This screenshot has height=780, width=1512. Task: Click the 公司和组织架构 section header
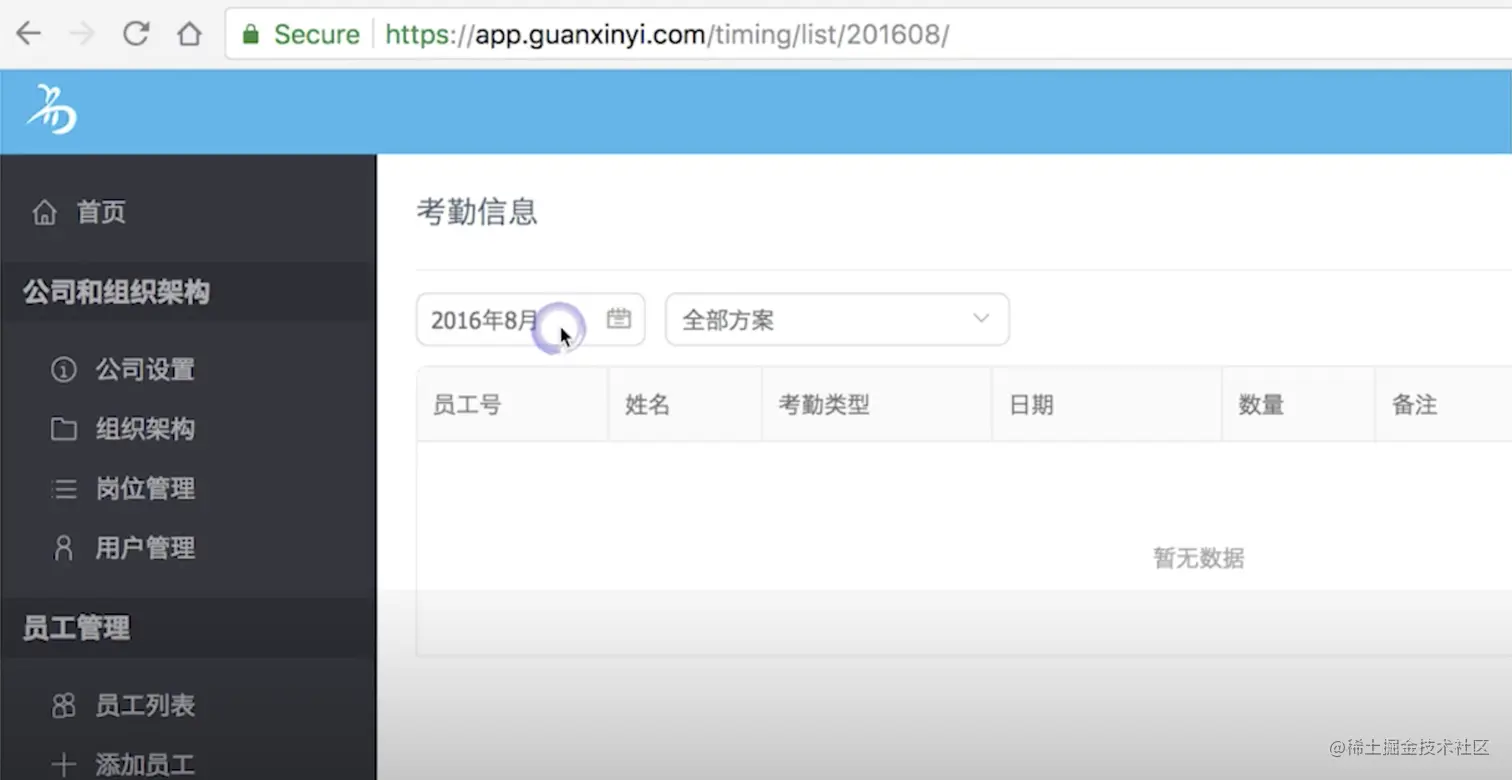pyautogui.click(x=116, y=292)
